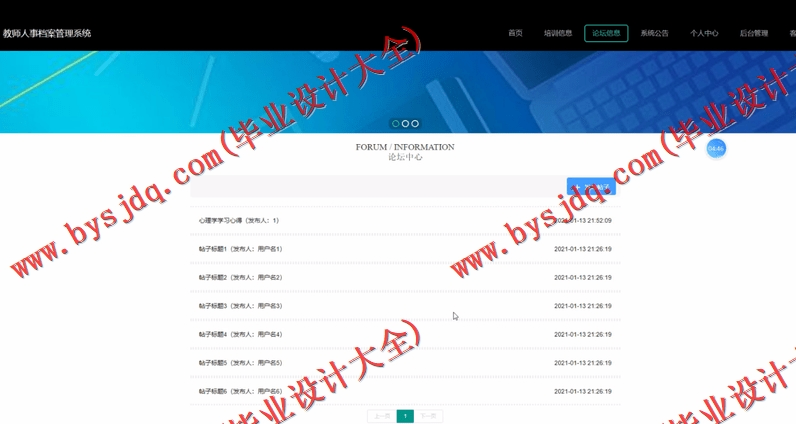Click the 21:26:19 timestamp in the 帖子标题3 row
Viewport: 796px width, 424px height.
tap(583, 306)
